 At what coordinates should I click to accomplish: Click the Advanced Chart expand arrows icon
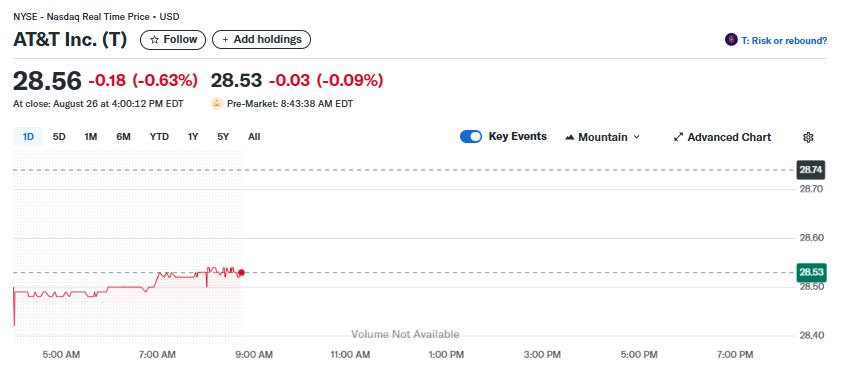[678, 137]
